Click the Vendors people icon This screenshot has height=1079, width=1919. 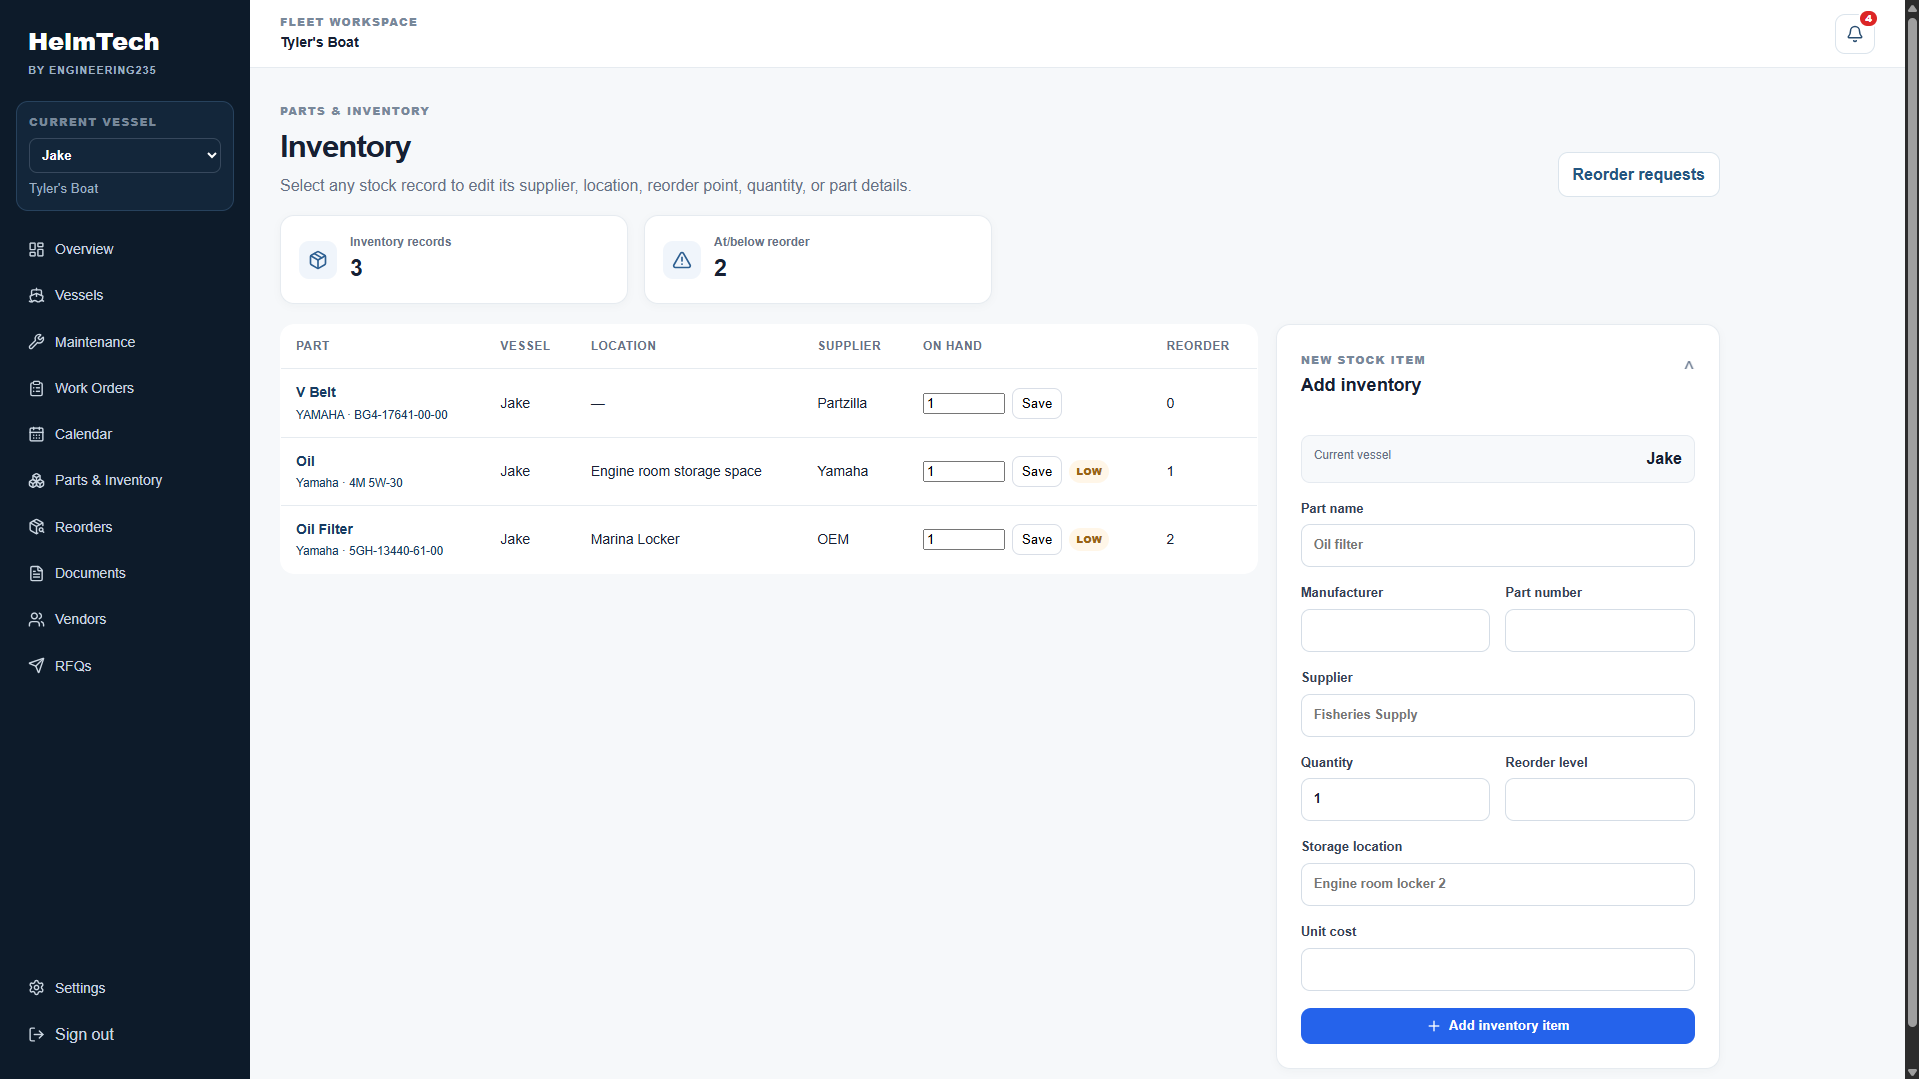click(37, 619)
